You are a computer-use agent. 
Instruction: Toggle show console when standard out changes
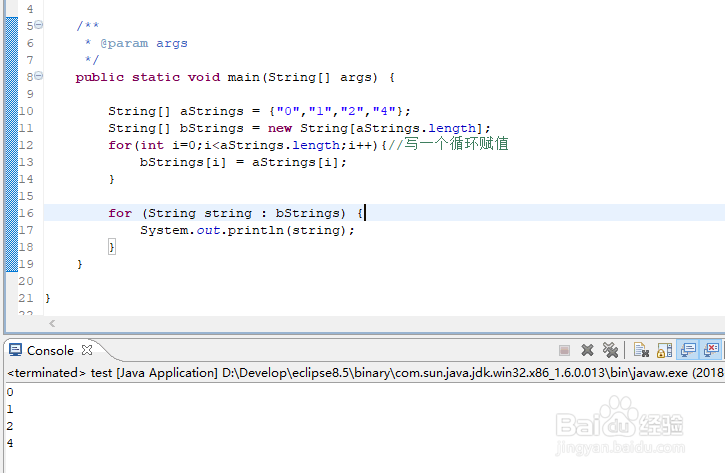[x=688, y=350]
